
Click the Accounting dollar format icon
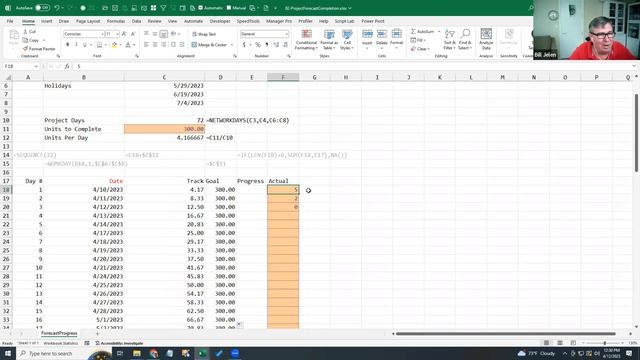pyautogui.click(x=244, y=45)
